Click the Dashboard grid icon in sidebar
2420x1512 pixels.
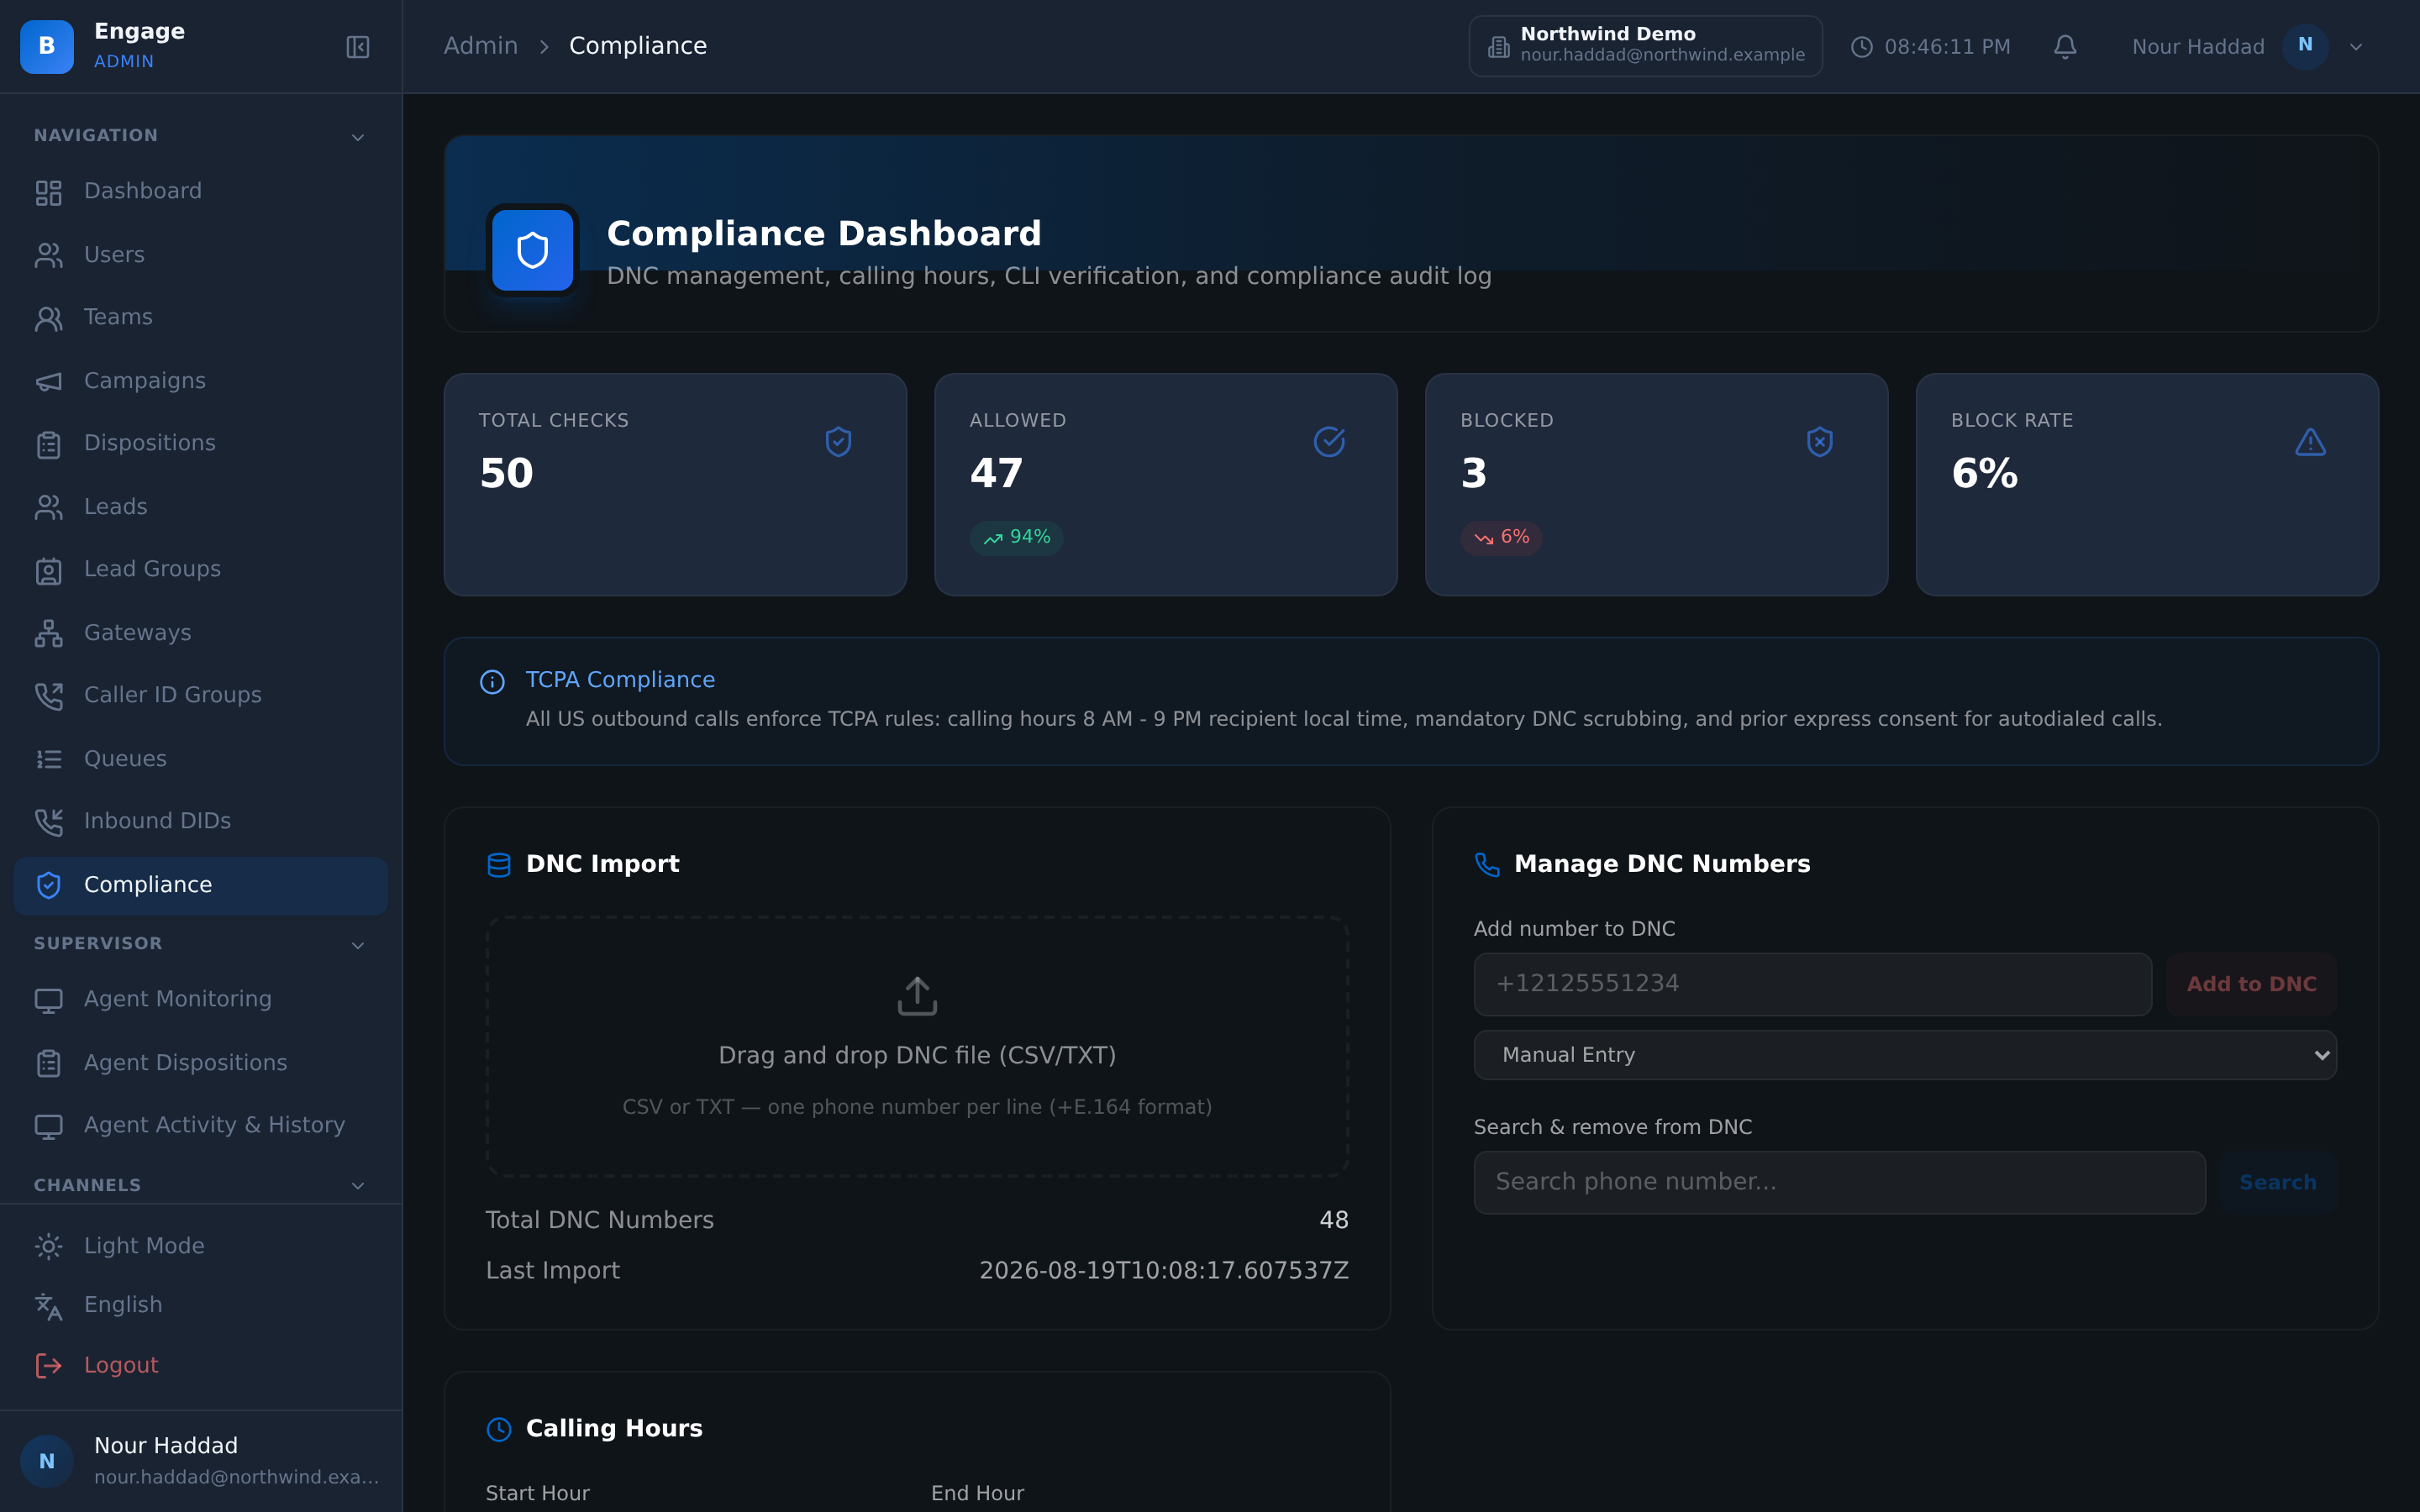point(49,192)
